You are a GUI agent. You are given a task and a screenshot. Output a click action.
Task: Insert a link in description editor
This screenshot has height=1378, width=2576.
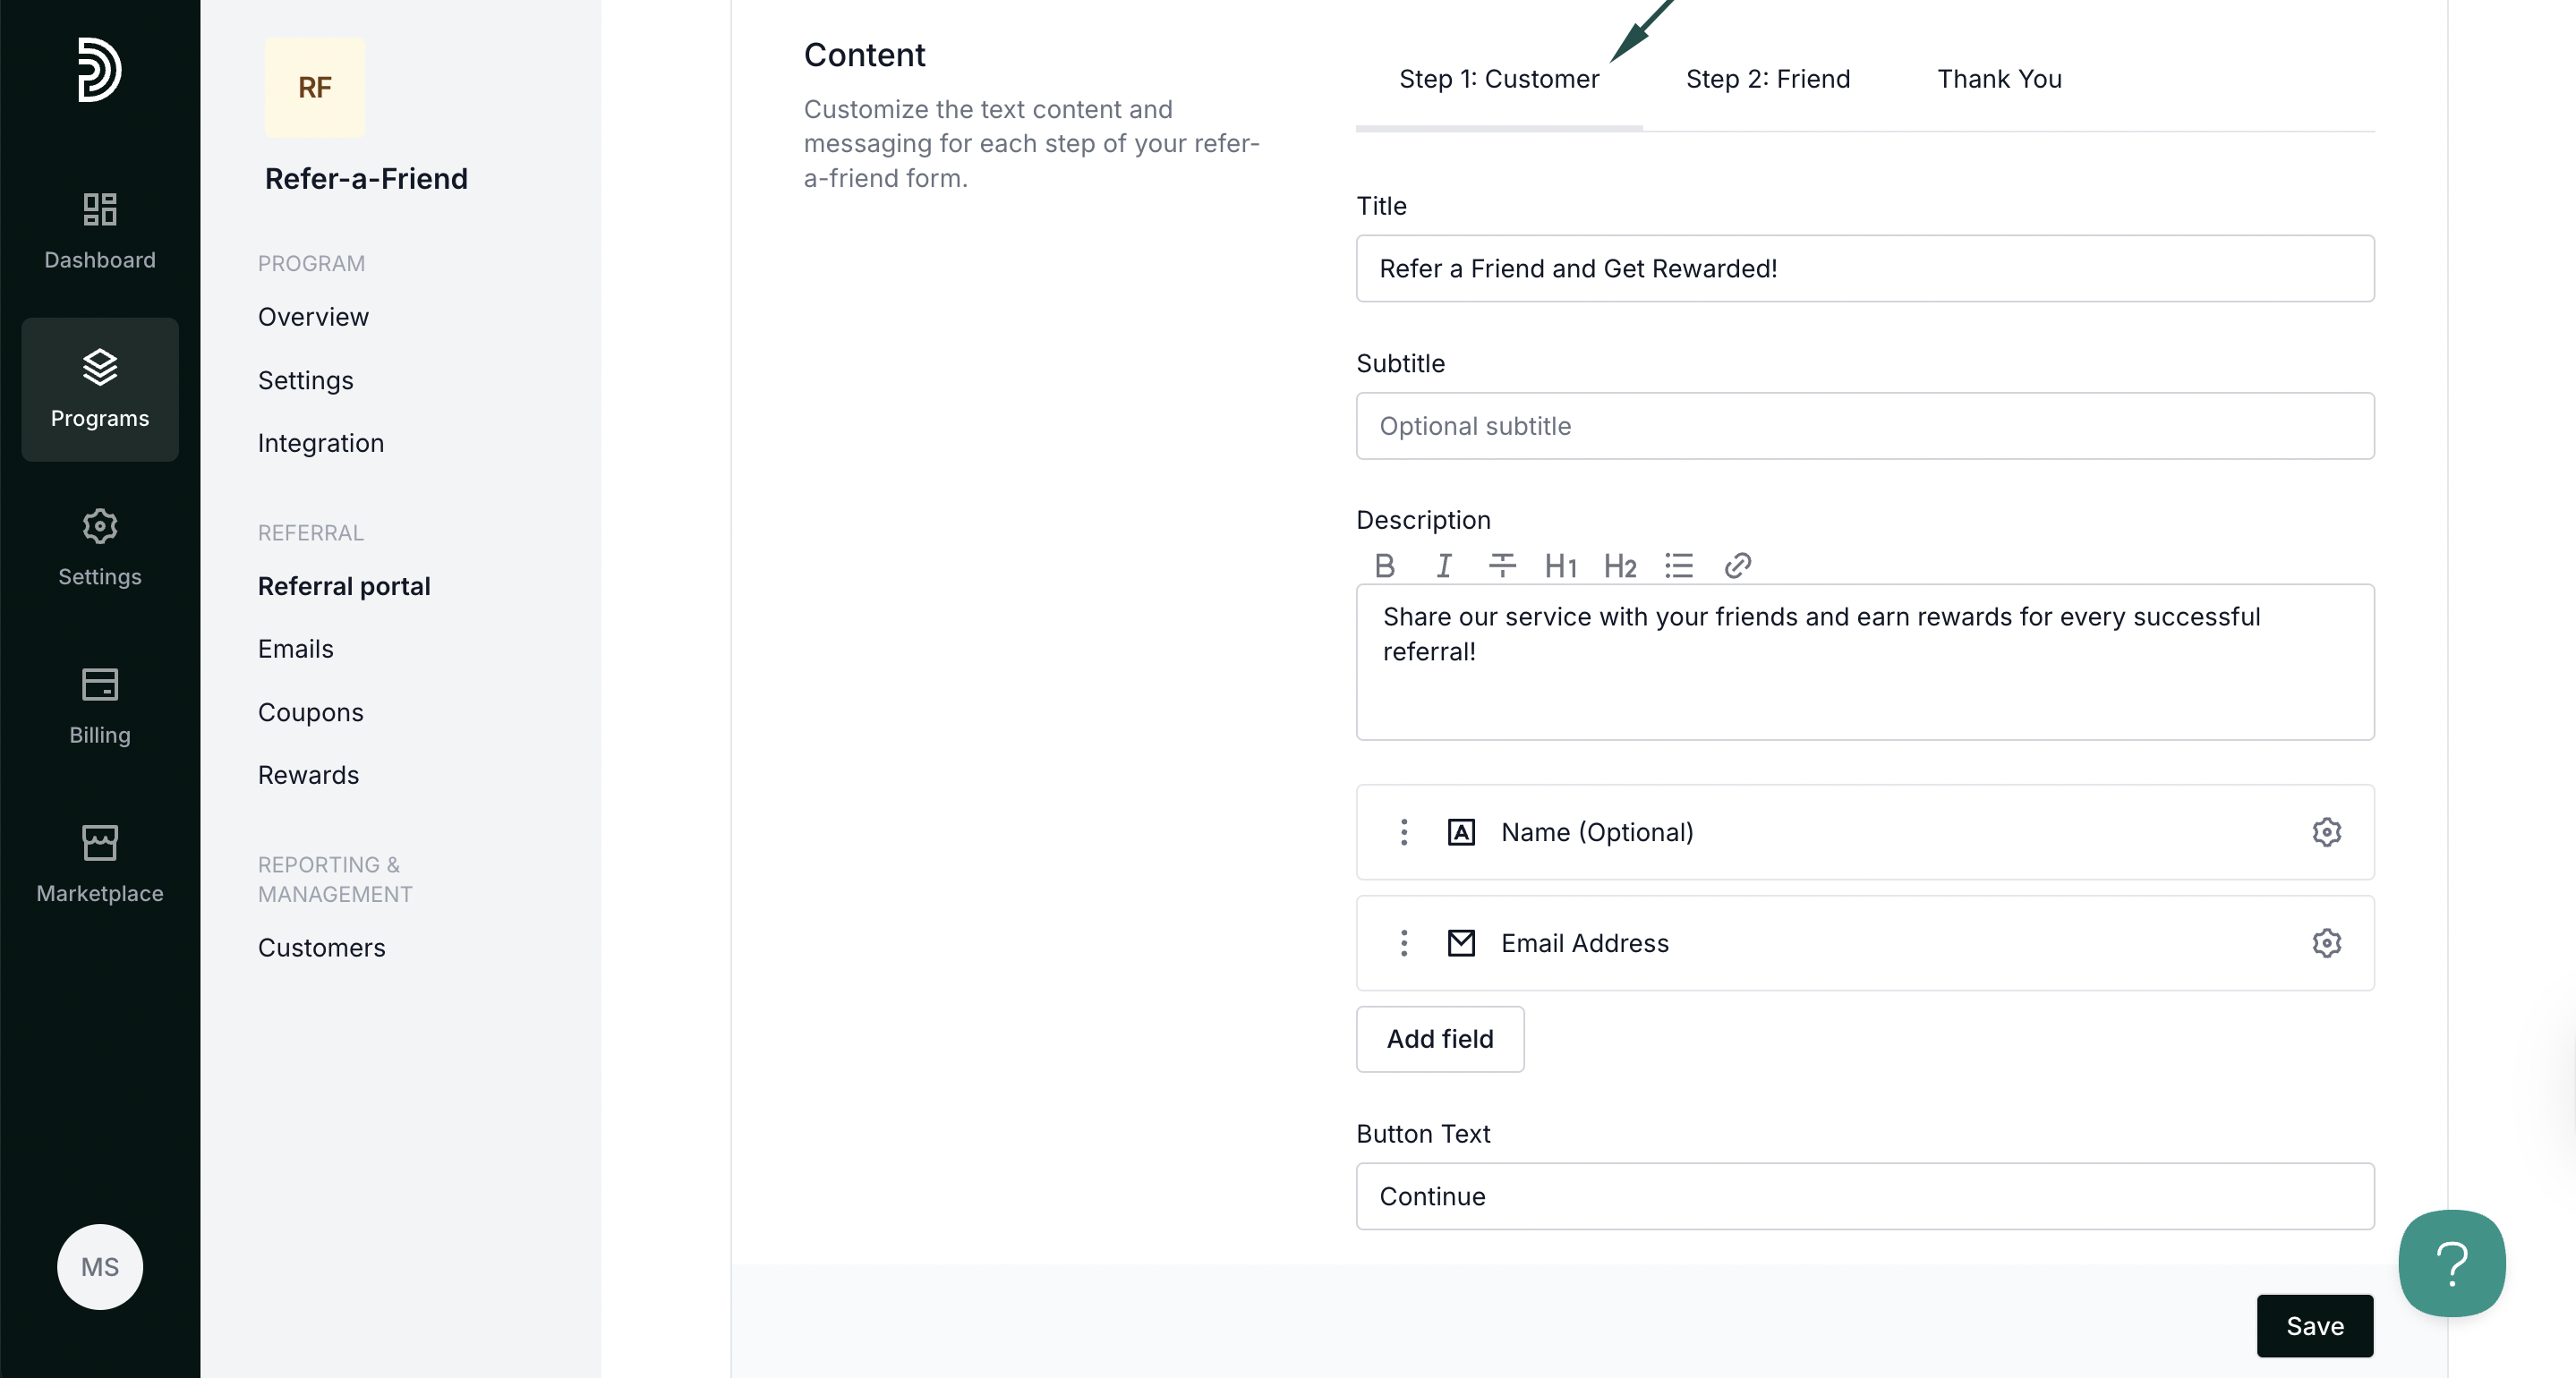(x=1737, y=566)
